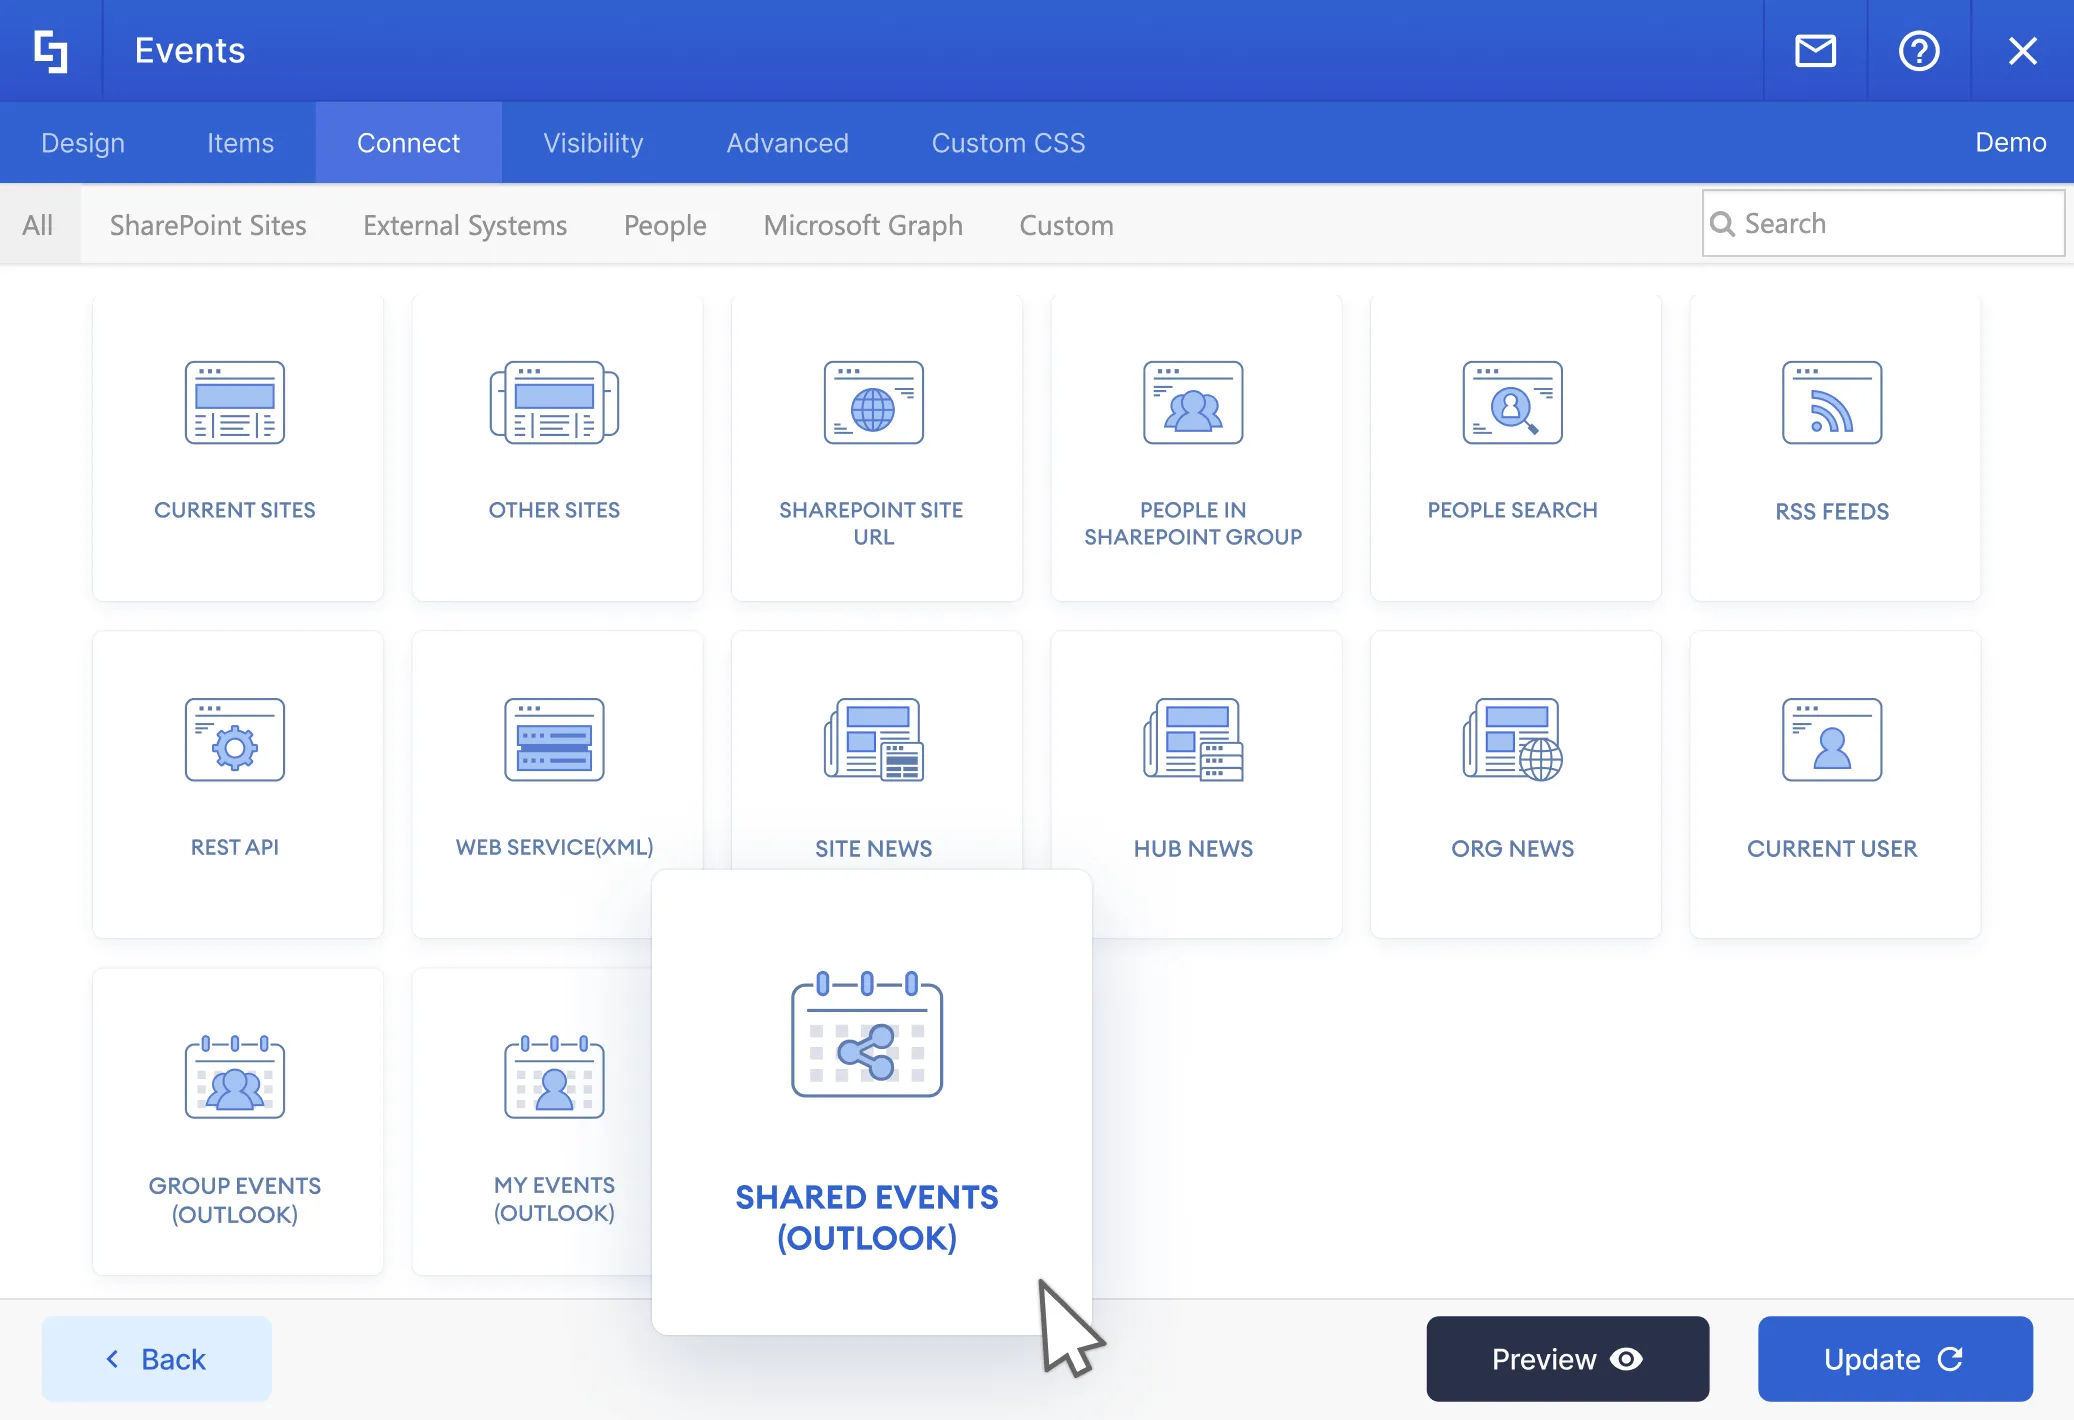Viewport: 2074px width, 1420px height.
Task: Switch to the Design tab
Action: tap(83, 143)
